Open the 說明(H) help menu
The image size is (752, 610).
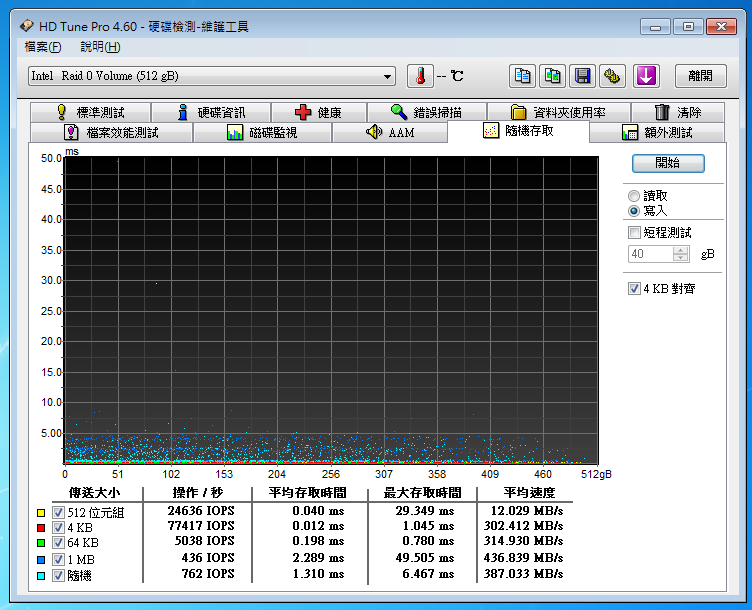click(x=100, y=47)
